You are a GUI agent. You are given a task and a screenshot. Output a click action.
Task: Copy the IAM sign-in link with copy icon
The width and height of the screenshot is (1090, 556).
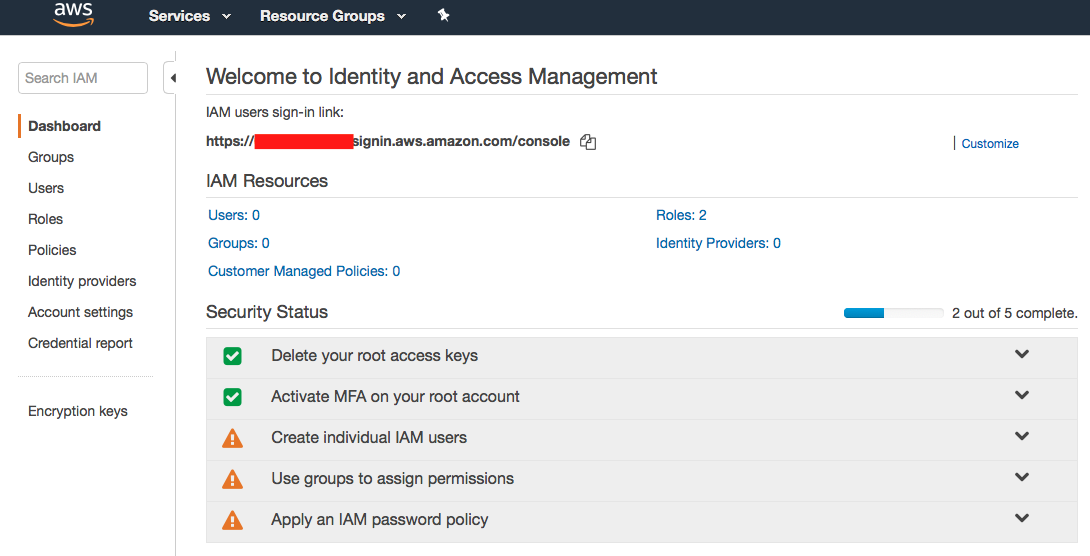588,142
